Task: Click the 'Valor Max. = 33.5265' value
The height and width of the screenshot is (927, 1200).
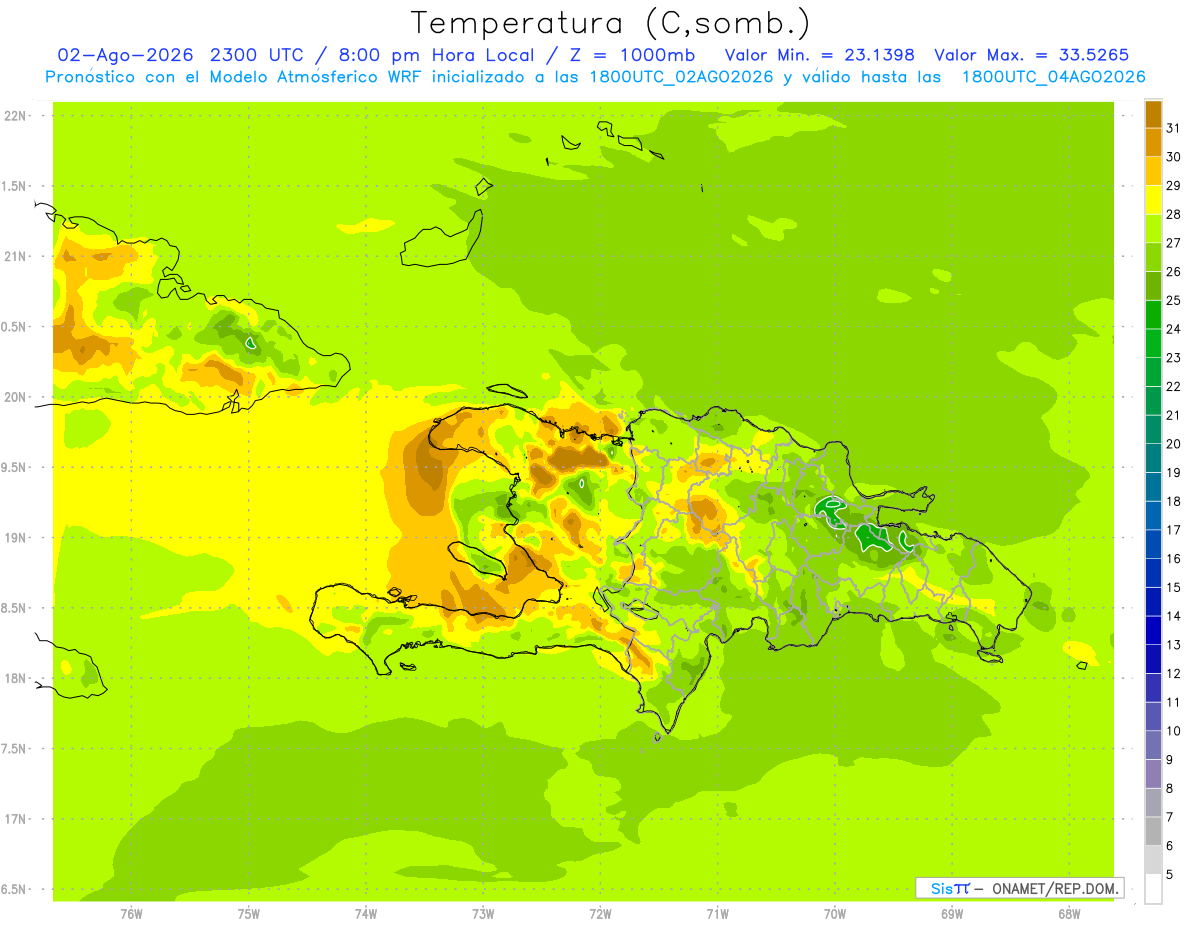Action: tap(1032, 55)
